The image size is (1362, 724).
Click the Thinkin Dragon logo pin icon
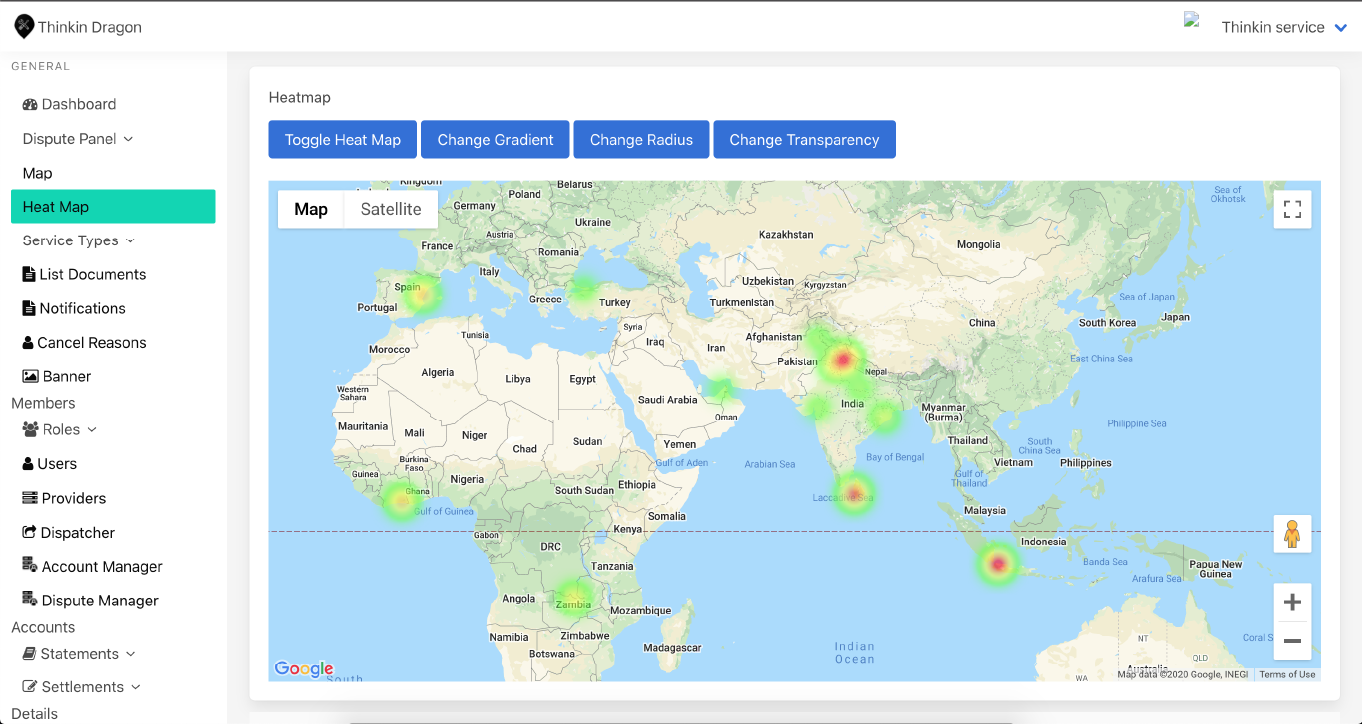pyautogui.click(x=24, y=27)
